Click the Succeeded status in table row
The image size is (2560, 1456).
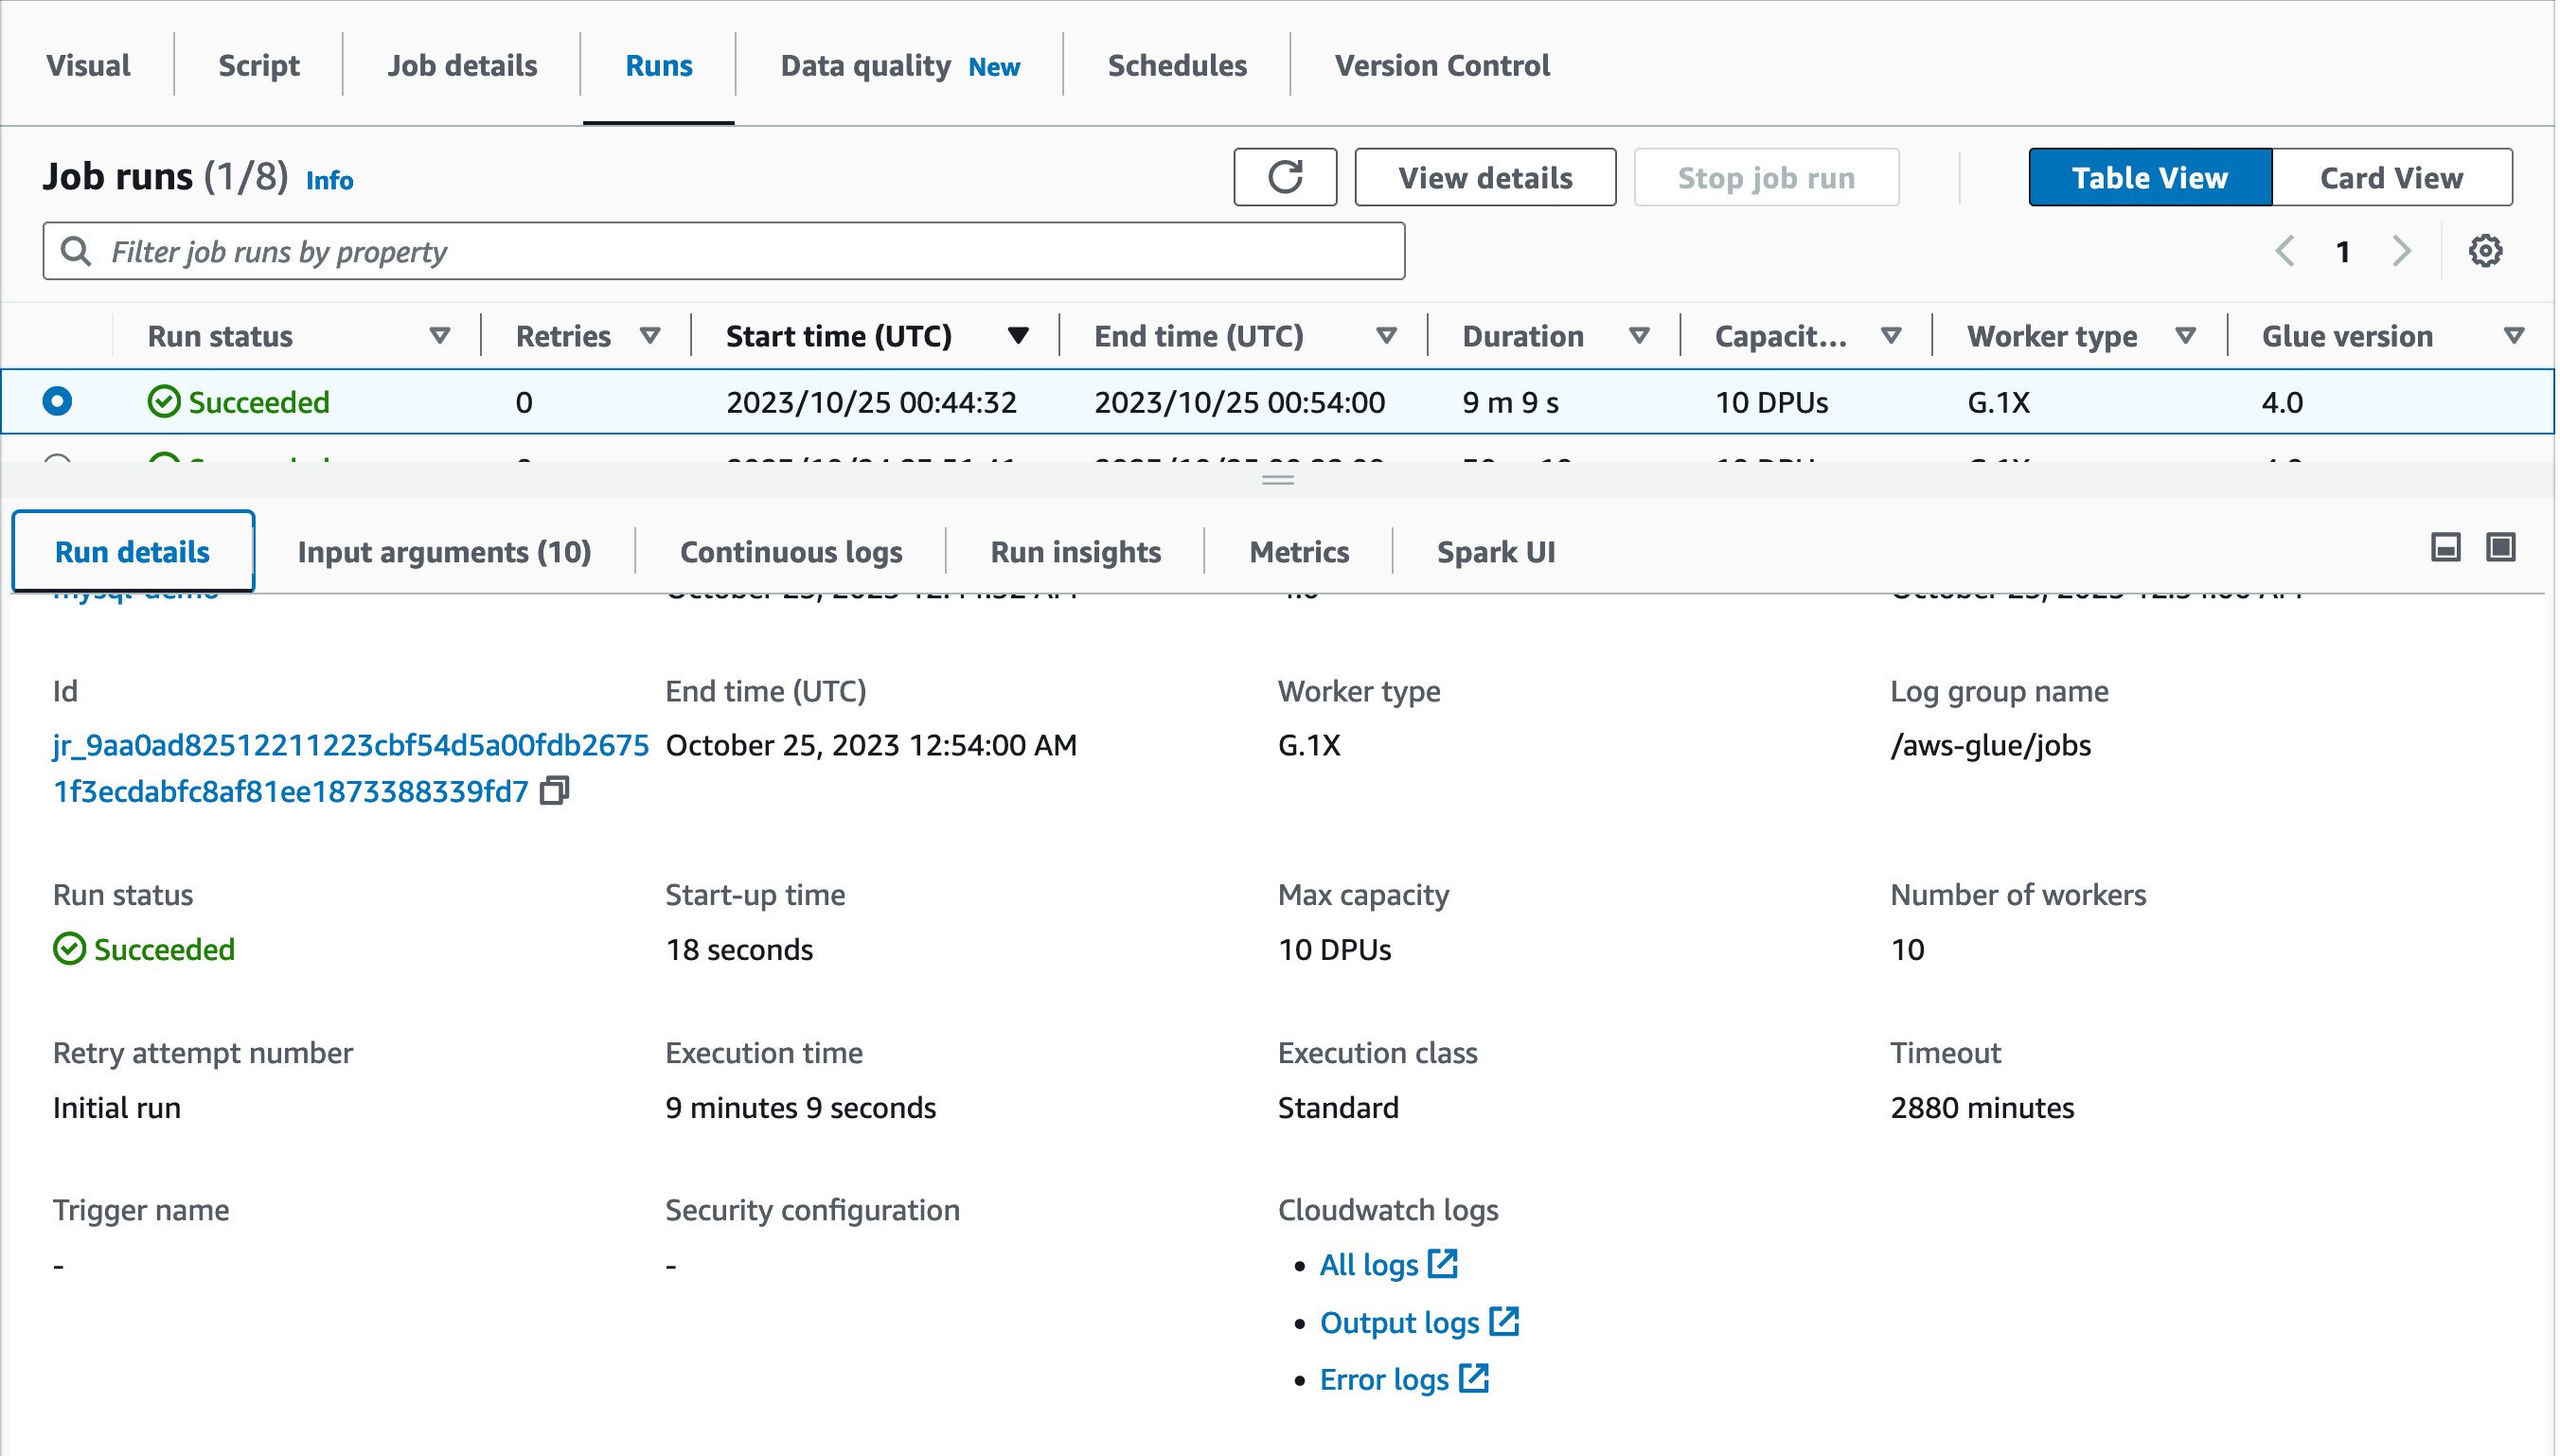239,402
